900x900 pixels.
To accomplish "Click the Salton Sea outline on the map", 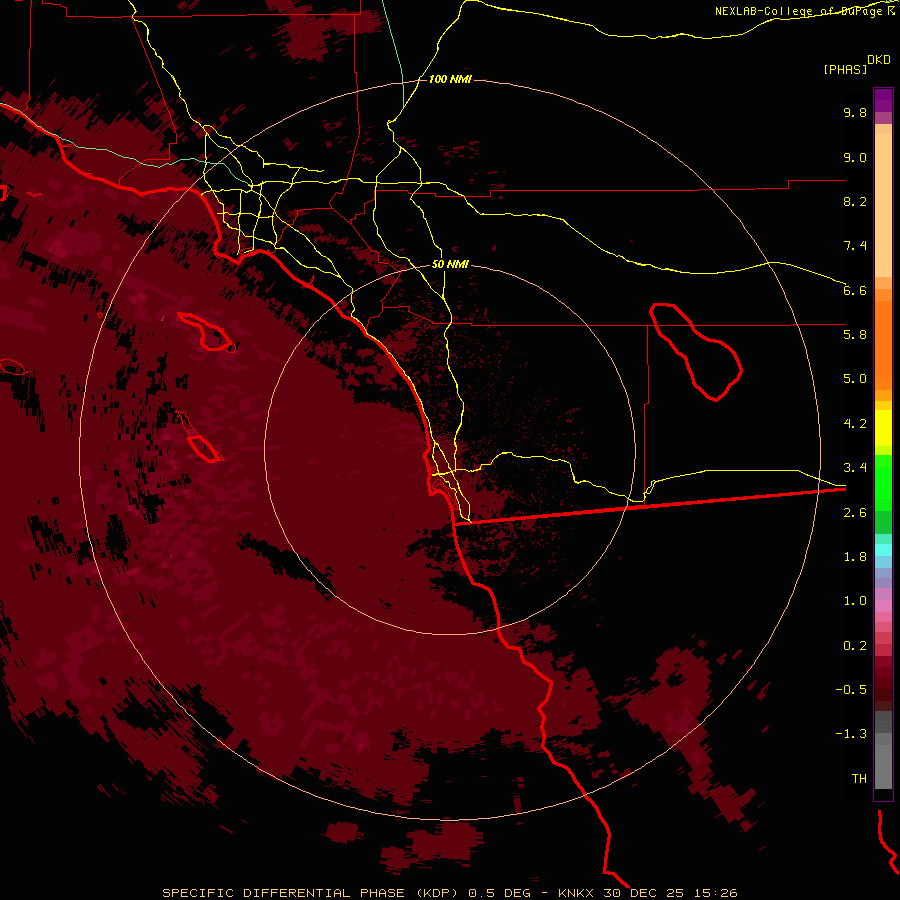I will pos(696,352).
